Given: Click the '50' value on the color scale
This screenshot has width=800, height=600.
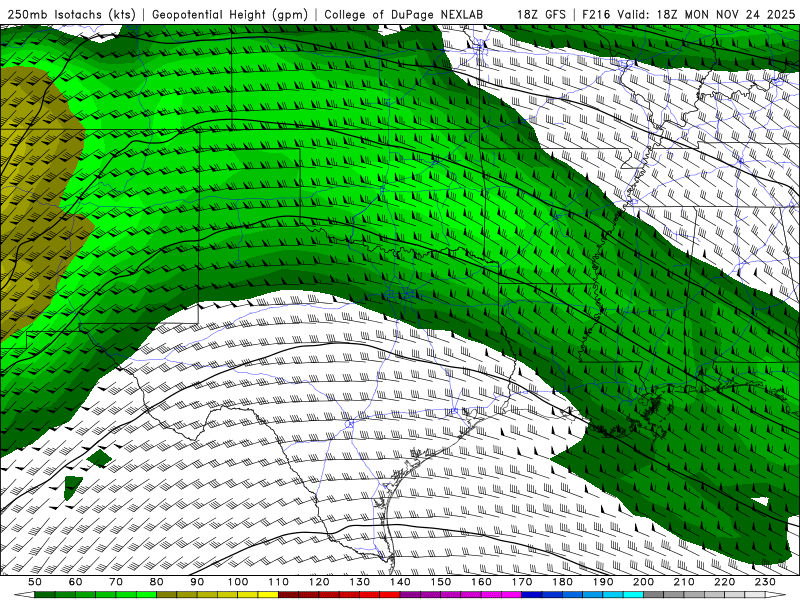Looking at the screenshot, I should click(x=35, y=582).
